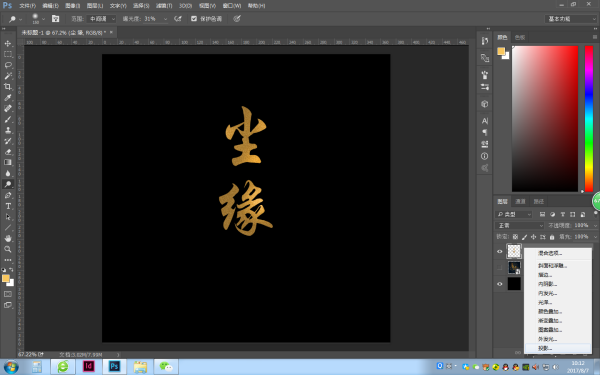Click the rainbow hue slider strip
600x375 pixels.
(589, 119)
